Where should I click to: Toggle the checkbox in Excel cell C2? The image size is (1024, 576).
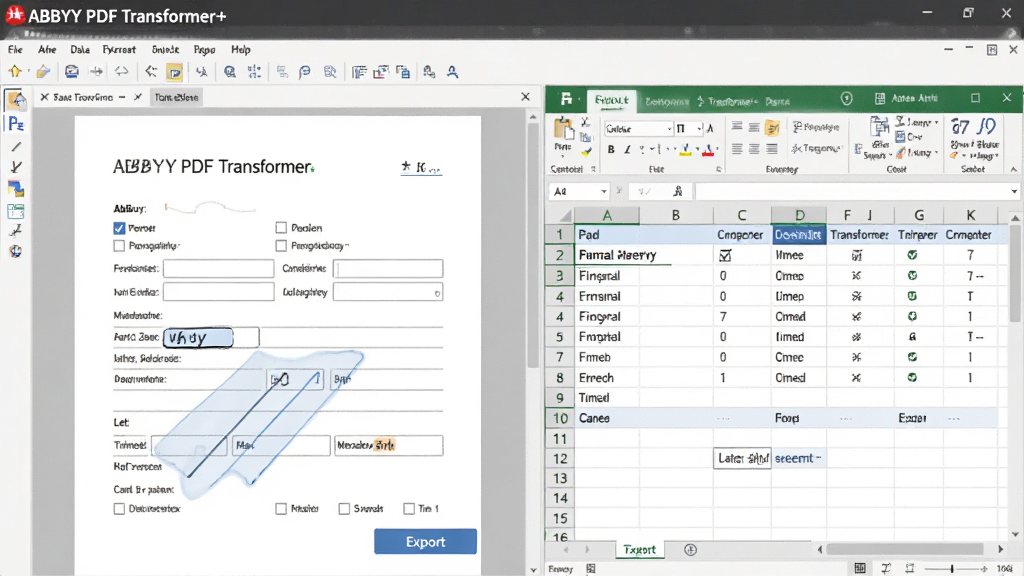725,255
